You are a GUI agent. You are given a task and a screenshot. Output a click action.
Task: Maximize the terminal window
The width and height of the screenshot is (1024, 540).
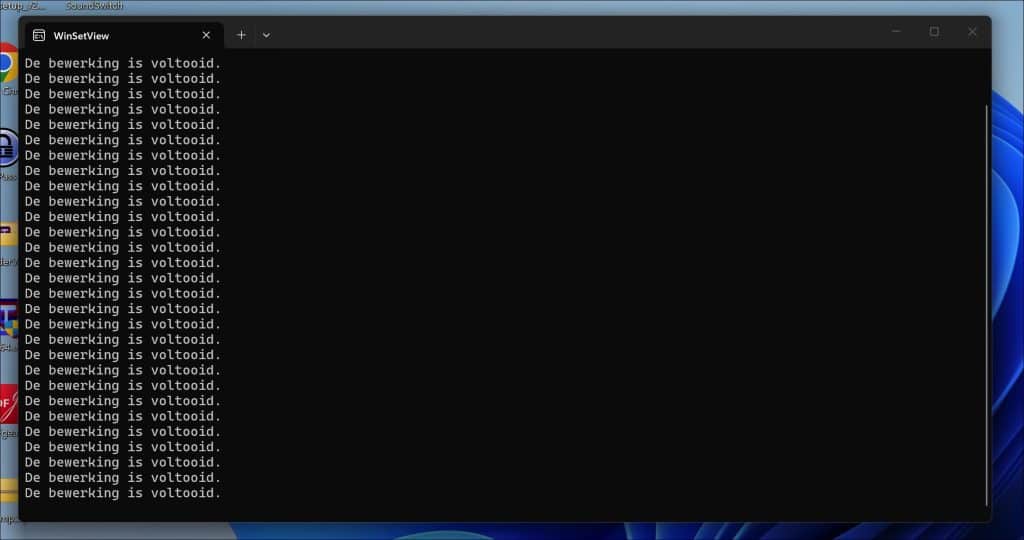(935, 31)
